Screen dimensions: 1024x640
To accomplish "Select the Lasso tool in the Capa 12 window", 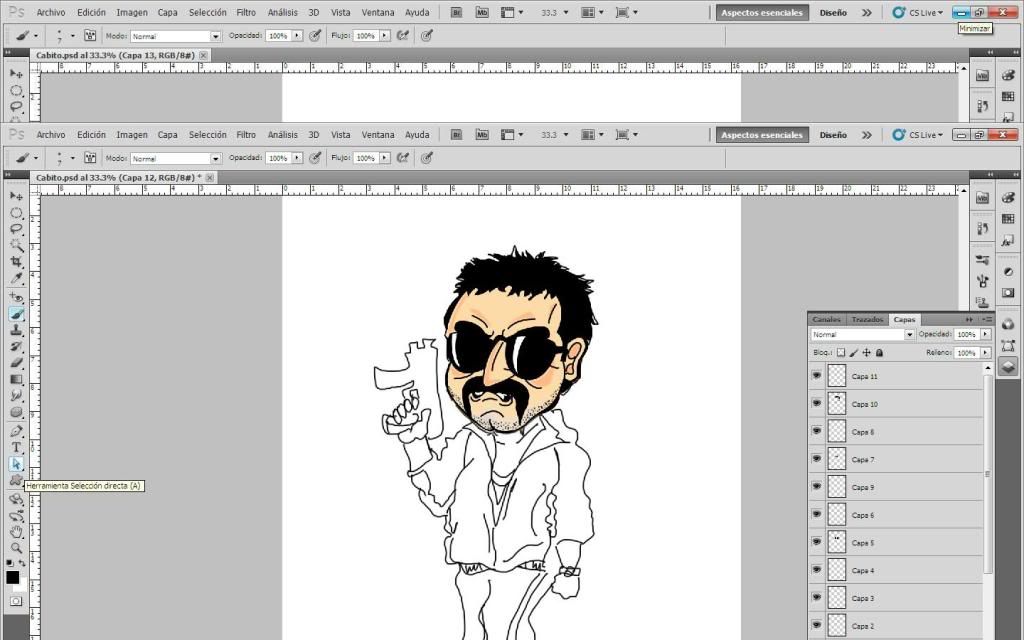I will tap(16, 229).
